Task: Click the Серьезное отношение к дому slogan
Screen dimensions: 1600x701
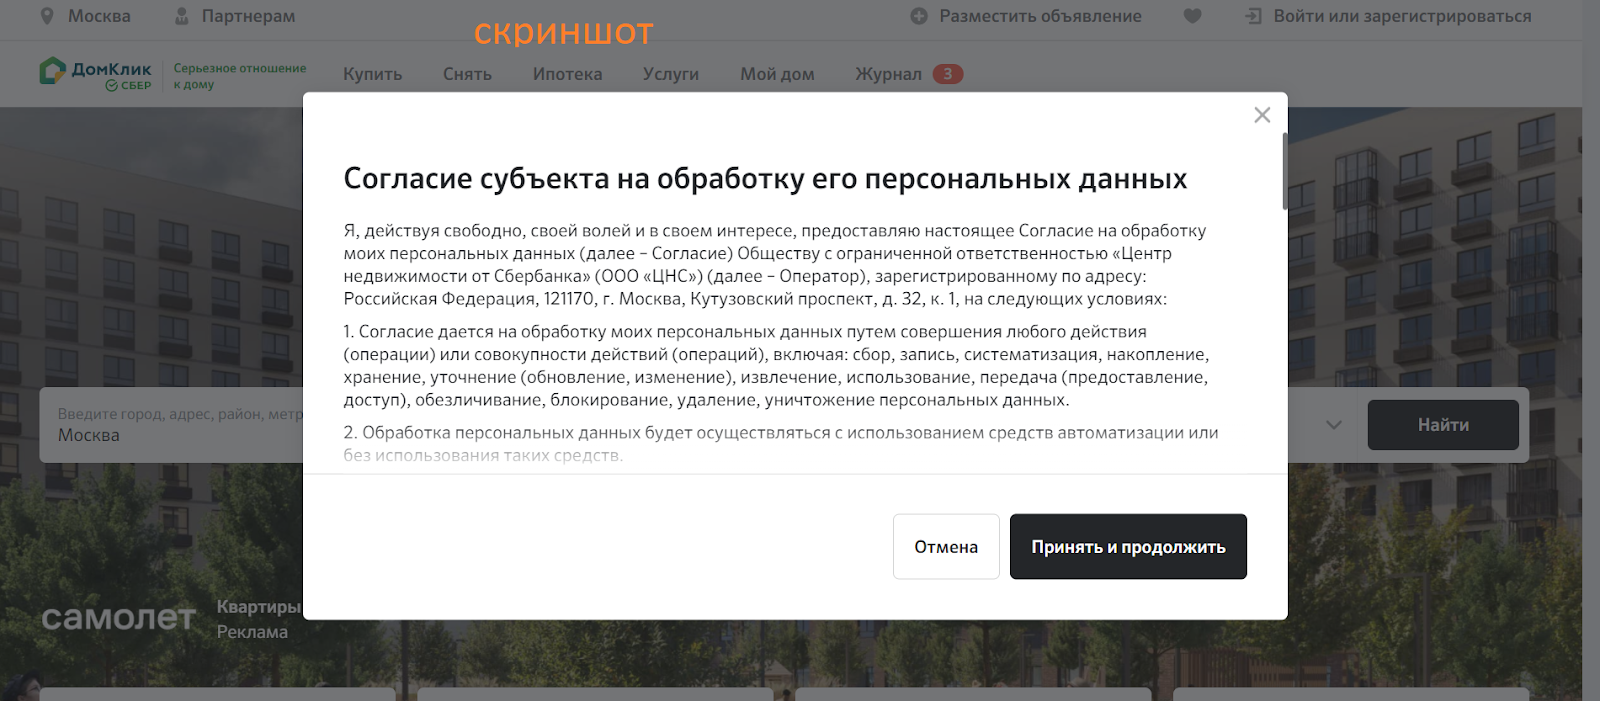Action: pos(240,76)
